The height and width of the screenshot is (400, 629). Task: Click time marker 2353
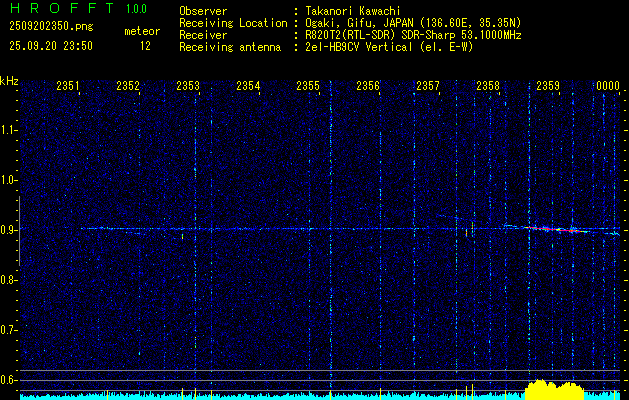coord(188,85)
